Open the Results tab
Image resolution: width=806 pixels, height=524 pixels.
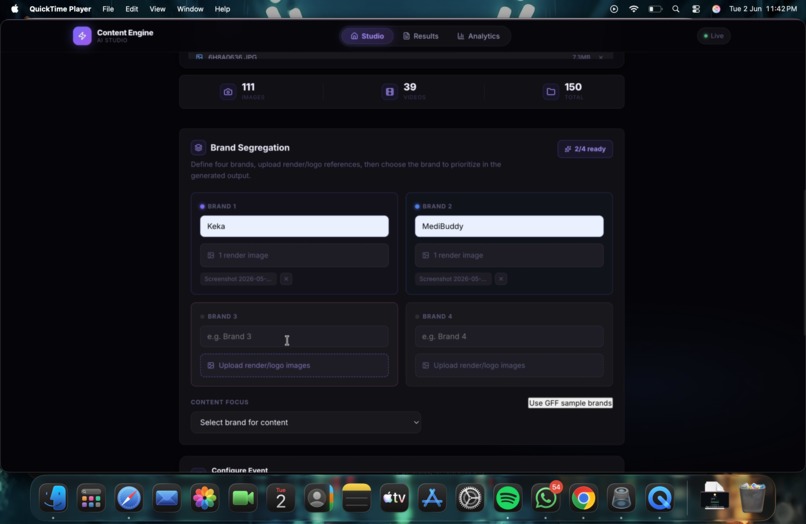420,36
